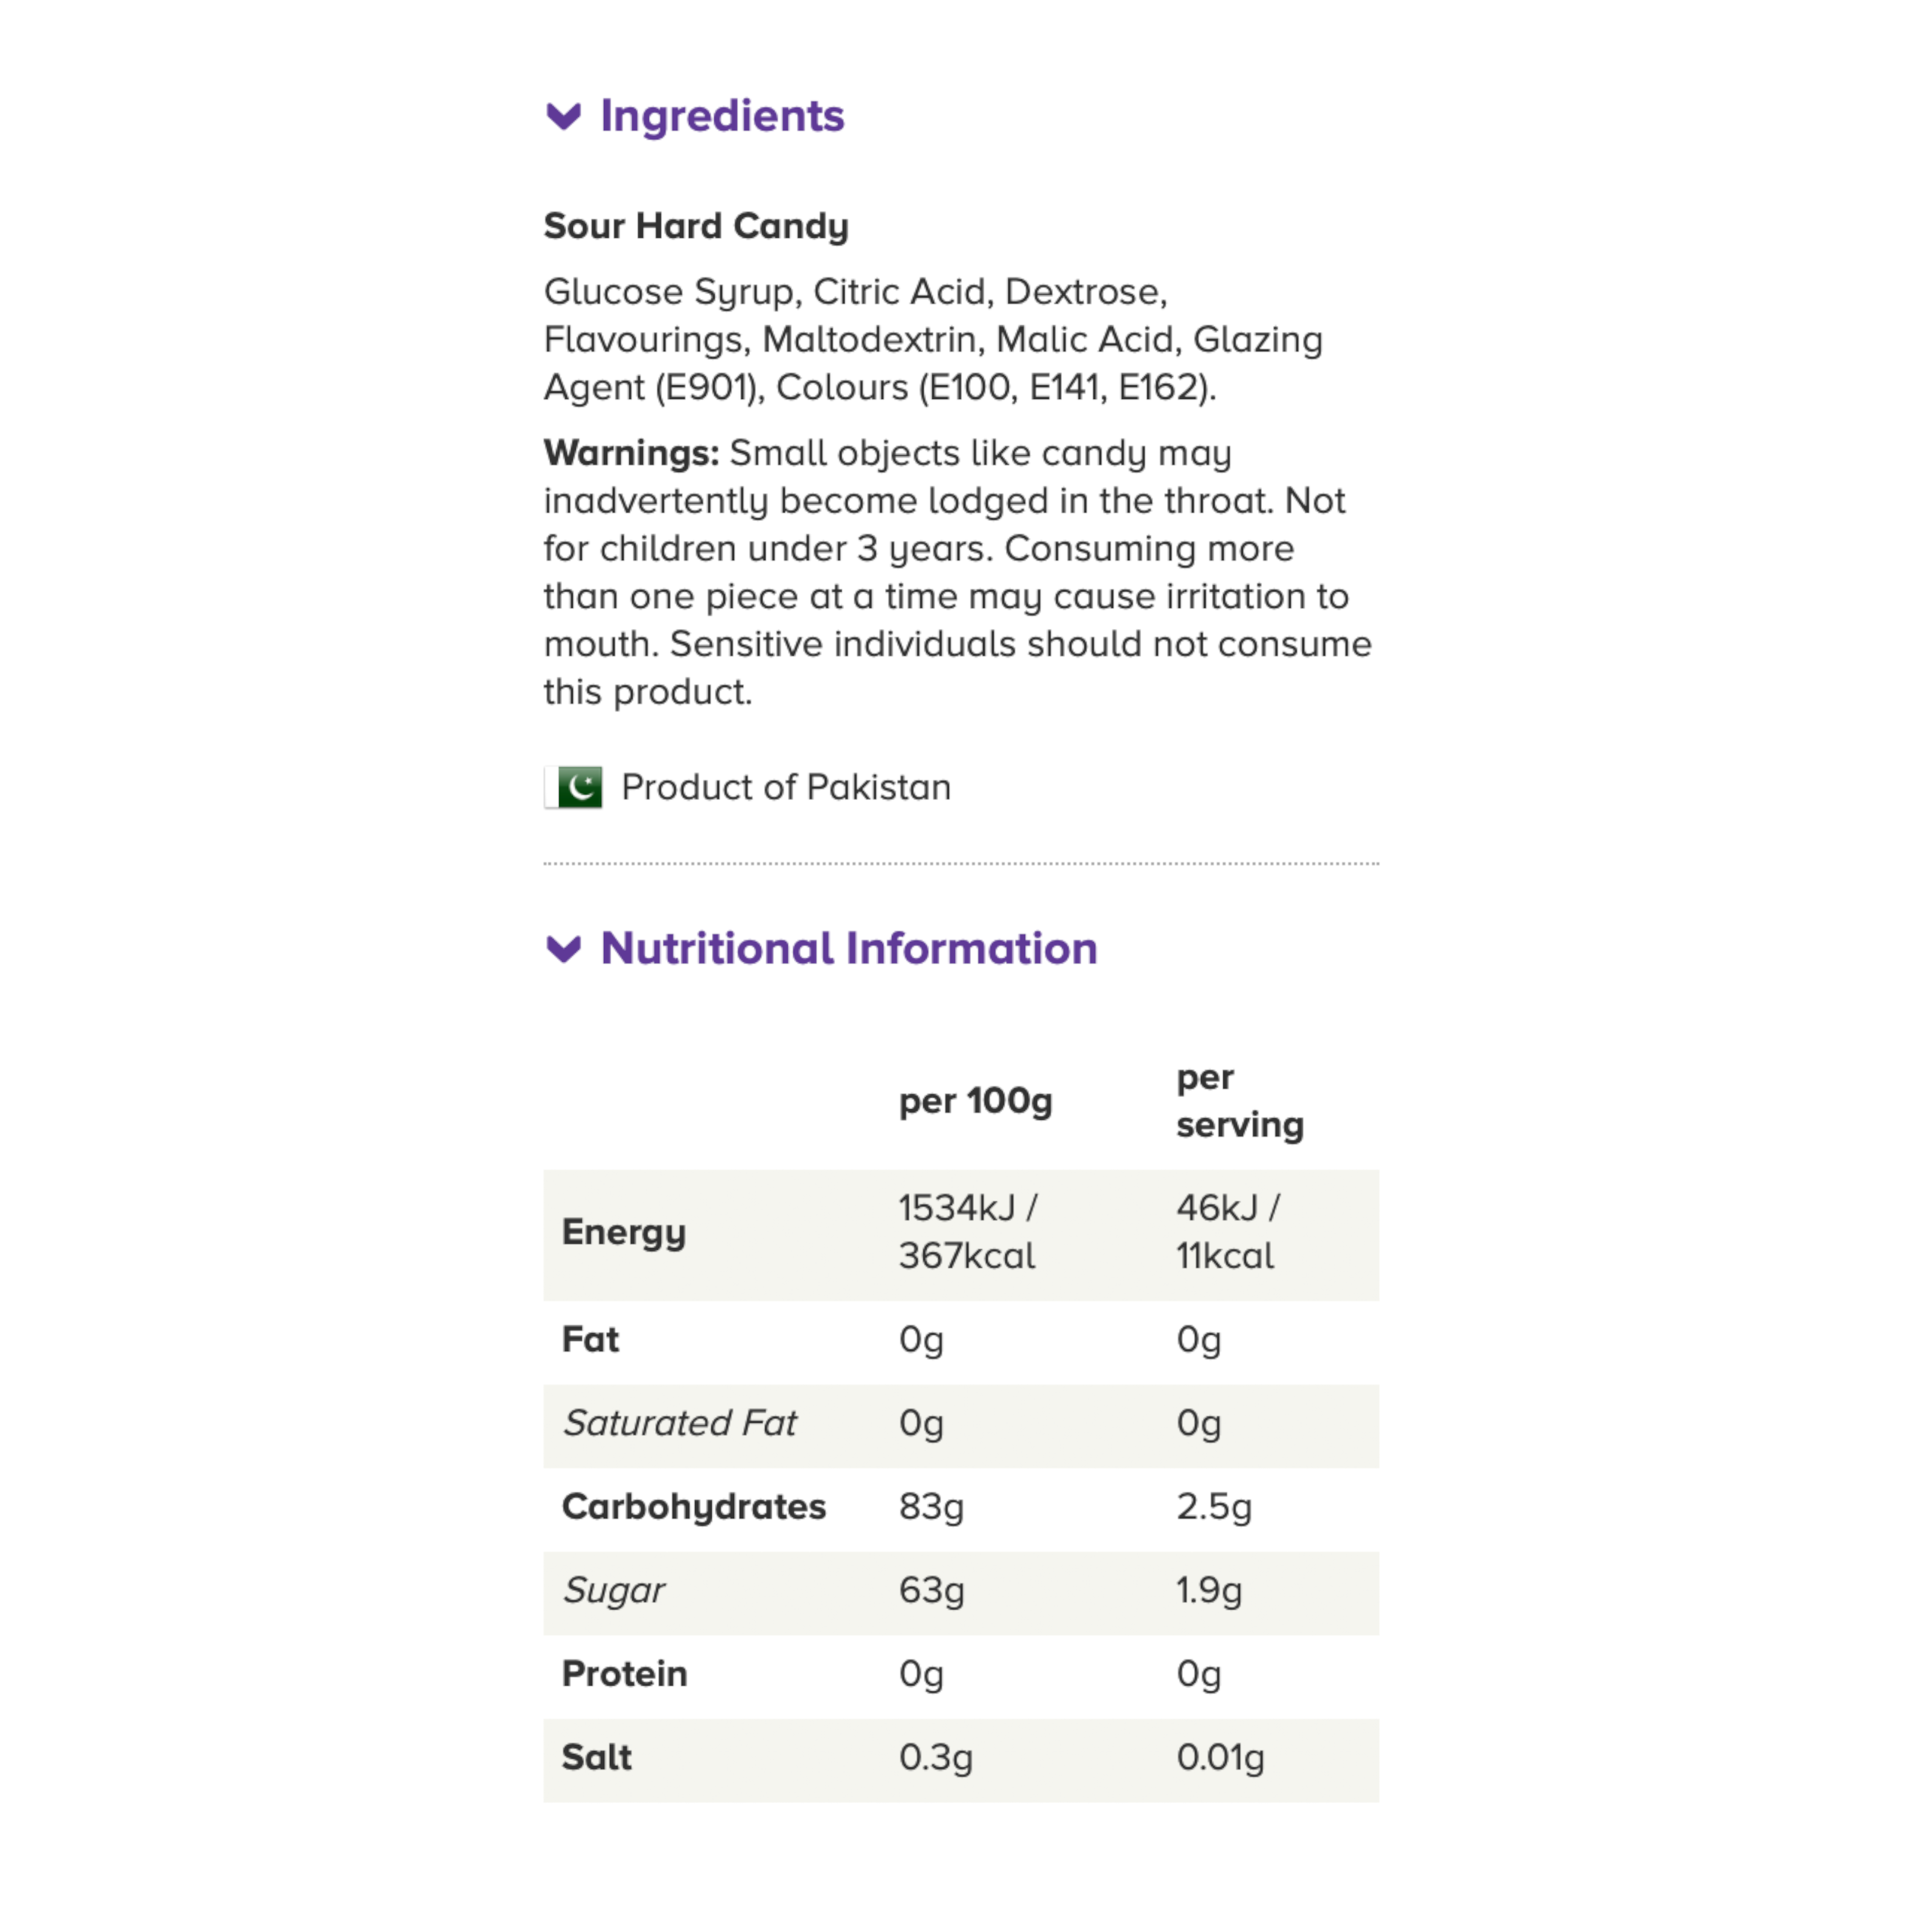Click the per 100g column header
1932x1932 pixels.
(x=975, y=1101)
